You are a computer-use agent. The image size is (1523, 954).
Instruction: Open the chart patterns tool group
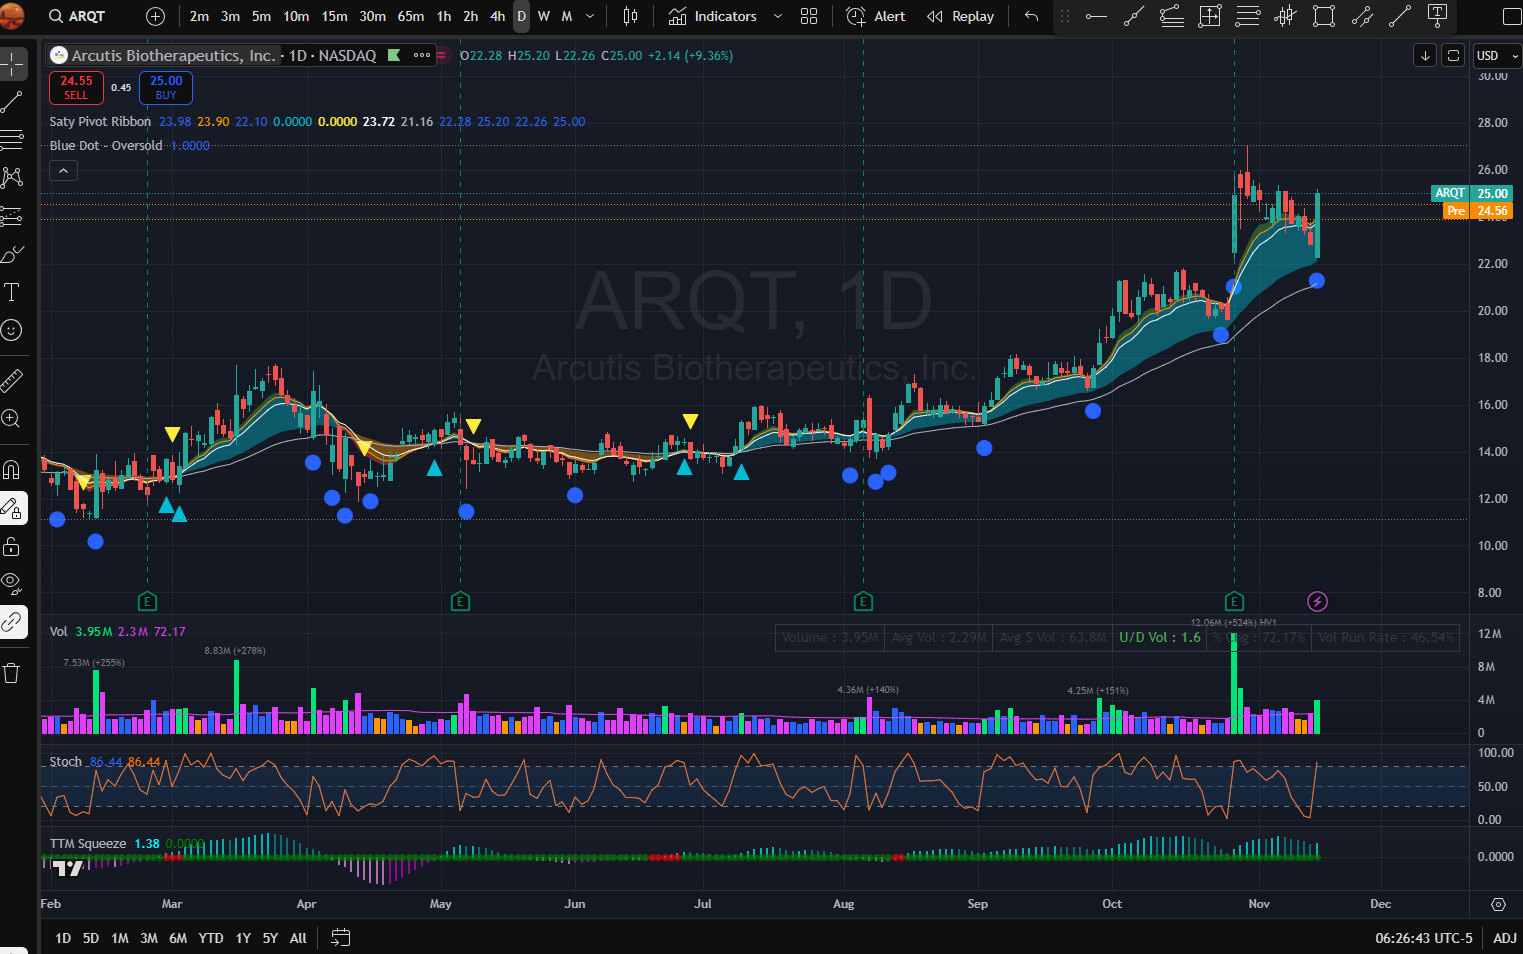[12, 178]
